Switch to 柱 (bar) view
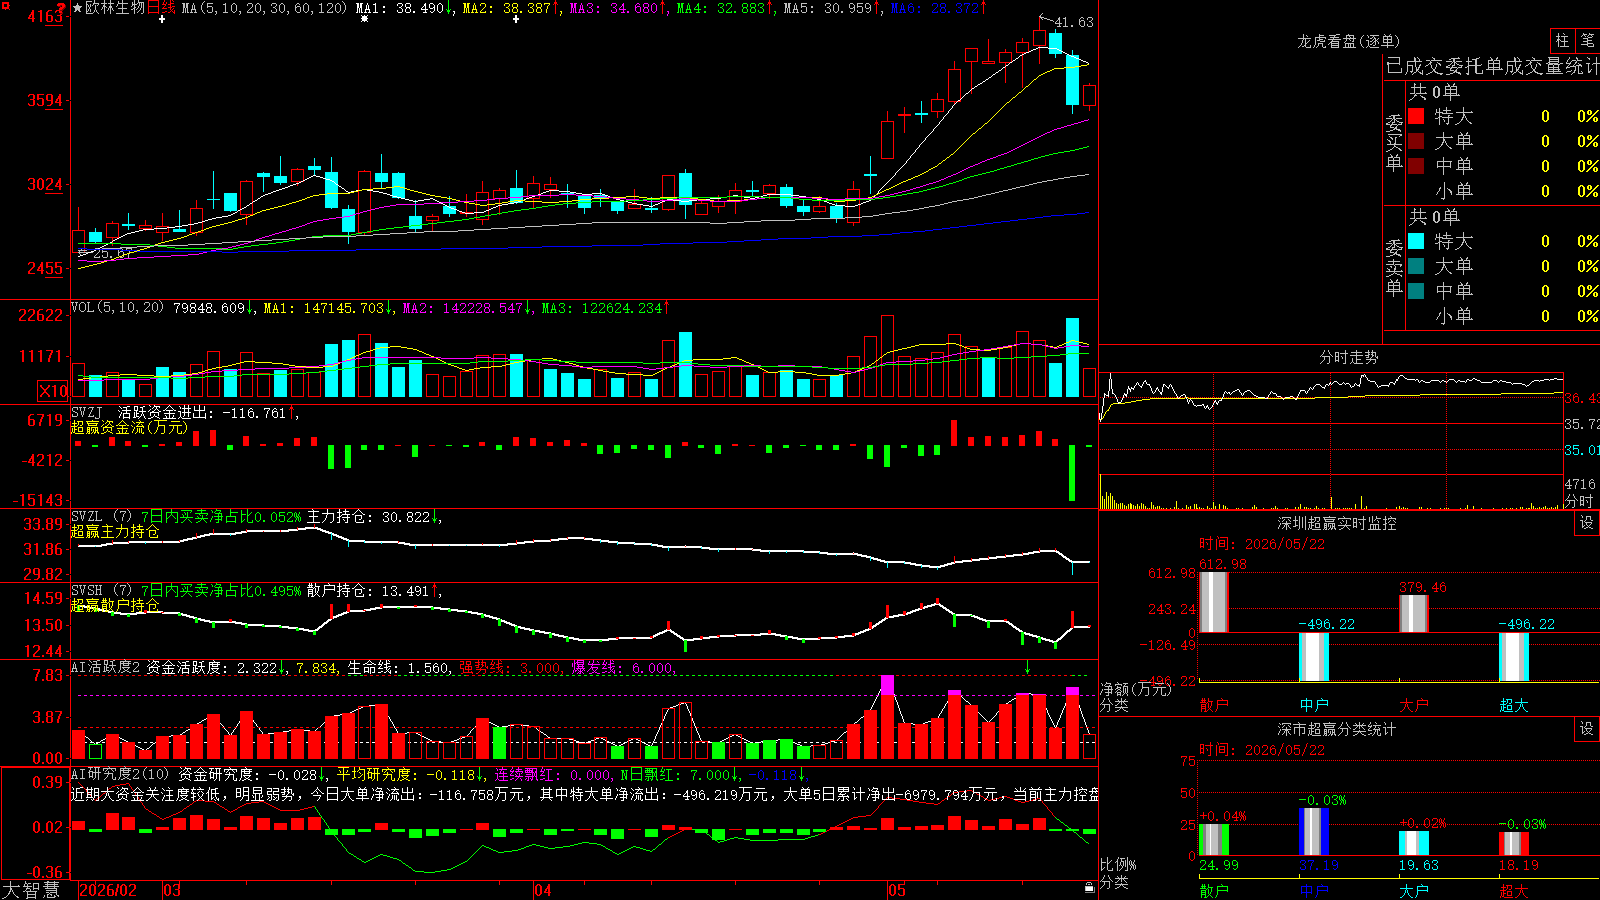The height and width of the screenshot is (900, 1600). point(1562,40)
